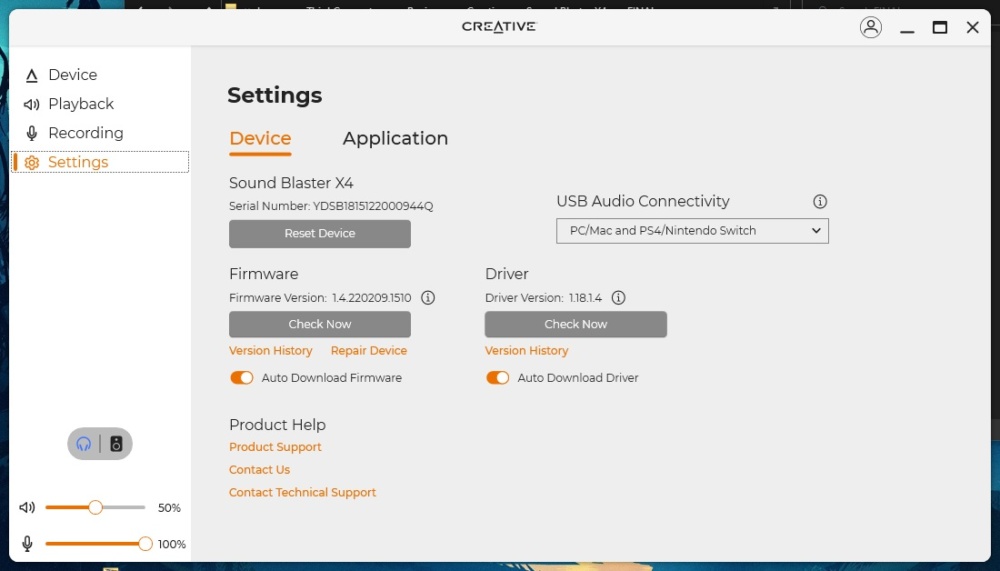Switch to the Device settings tab
Viewport: 1000px width, 571px height.
point(260,138)
